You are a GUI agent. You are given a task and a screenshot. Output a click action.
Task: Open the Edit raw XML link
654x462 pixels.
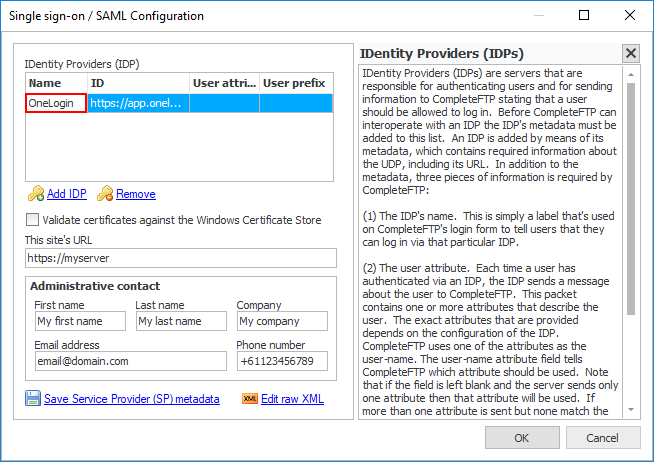292,399
